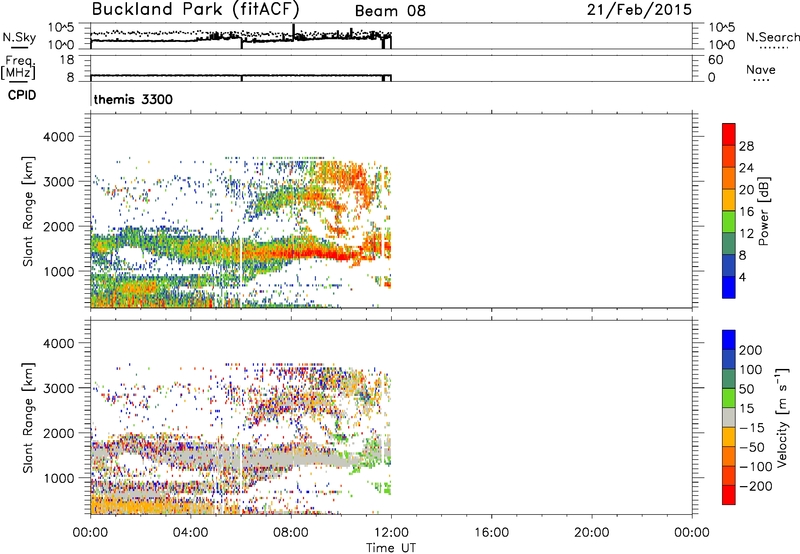Click the "2000" tick on the velocity panel

coord(58,433)
